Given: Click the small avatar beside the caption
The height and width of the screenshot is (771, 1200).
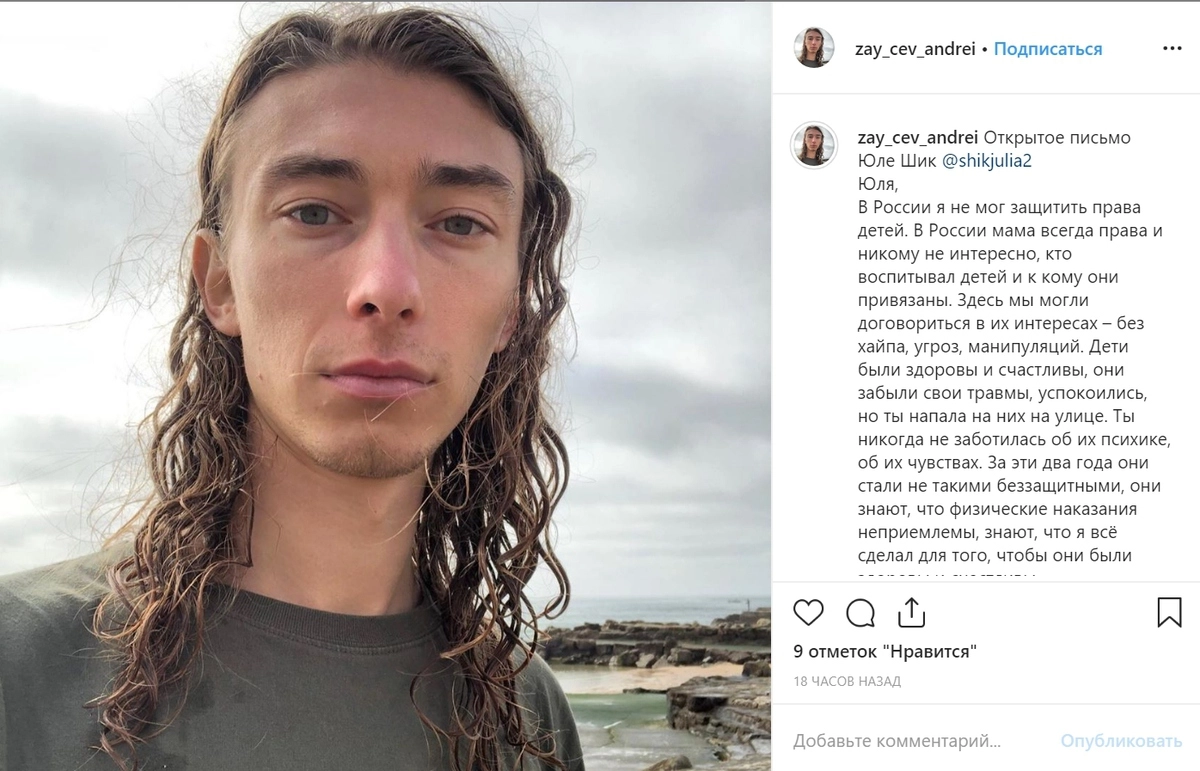Looking at the screenshot, I should click(x=814, y=145).
